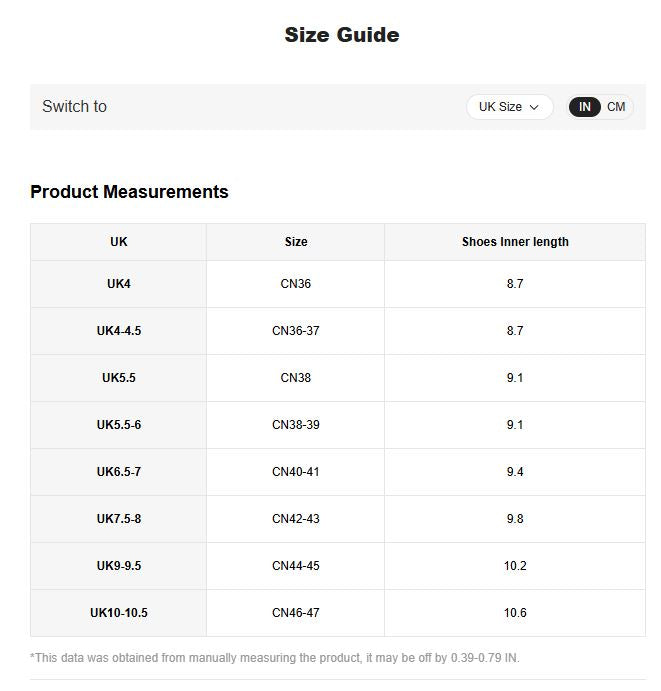Click the UK5.5 row label
Viewport: 661px width, 691px height.
coord(119,378)
